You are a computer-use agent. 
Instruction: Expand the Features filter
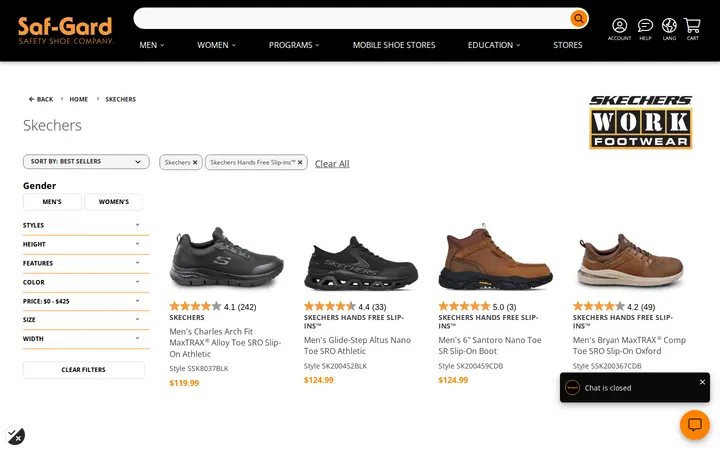(86, 263)
